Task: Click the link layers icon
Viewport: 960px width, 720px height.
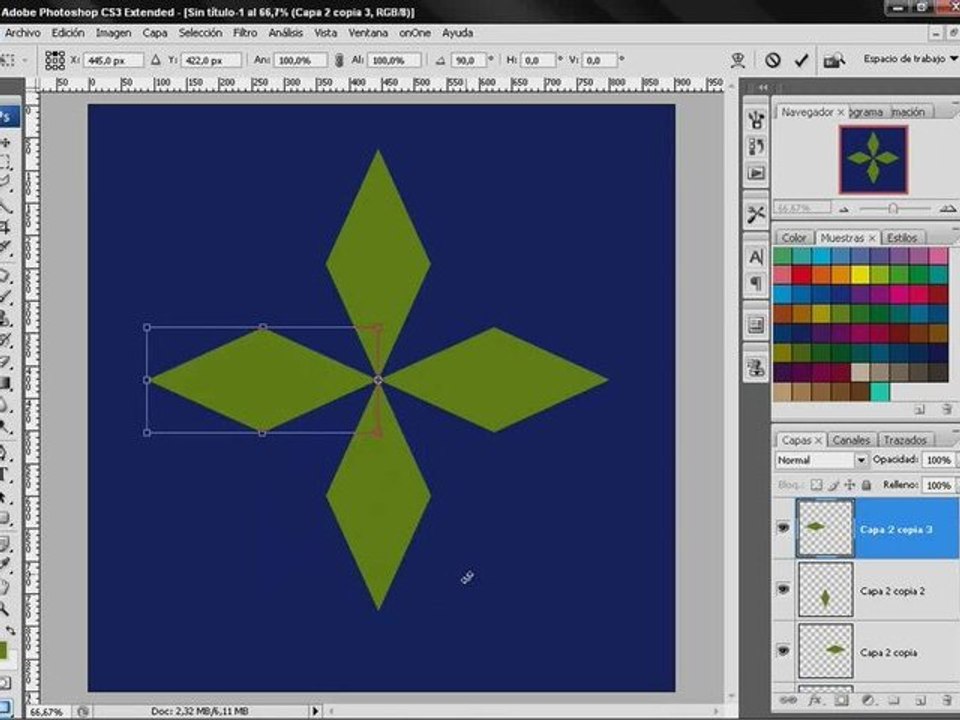Action: 789,700
